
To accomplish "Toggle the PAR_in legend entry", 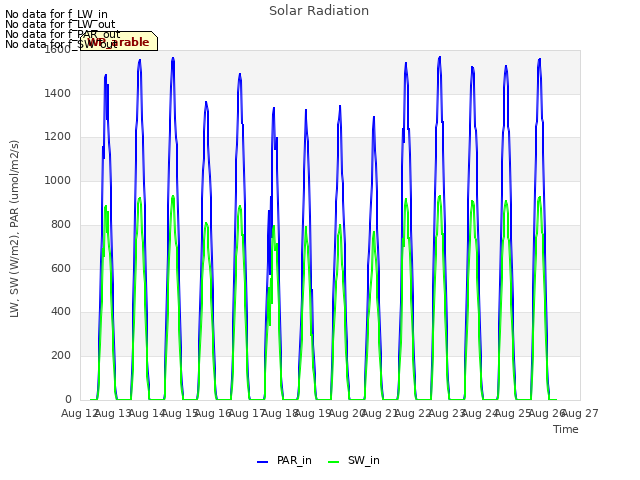I will coord(284,460).
